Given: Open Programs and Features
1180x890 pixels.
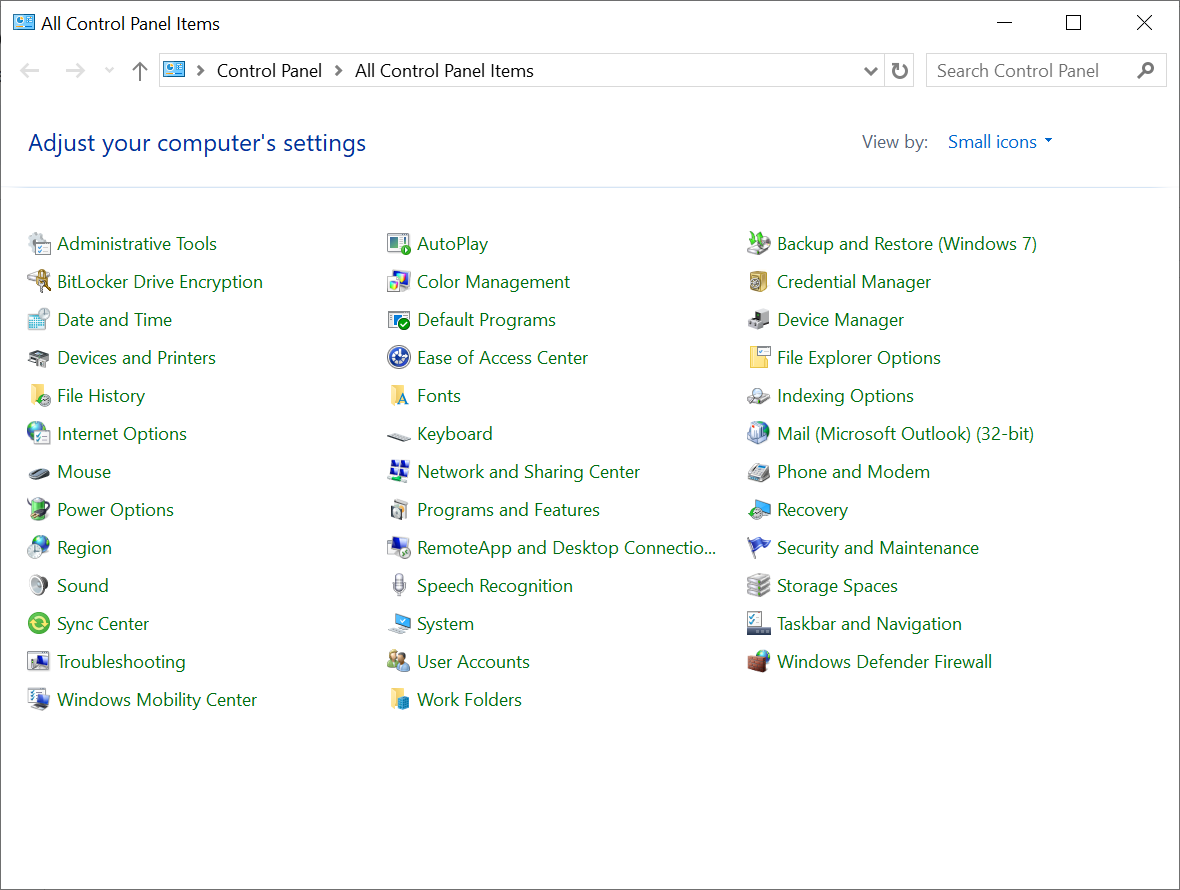Looking at the screenshot, I should [x=508, y=509].
